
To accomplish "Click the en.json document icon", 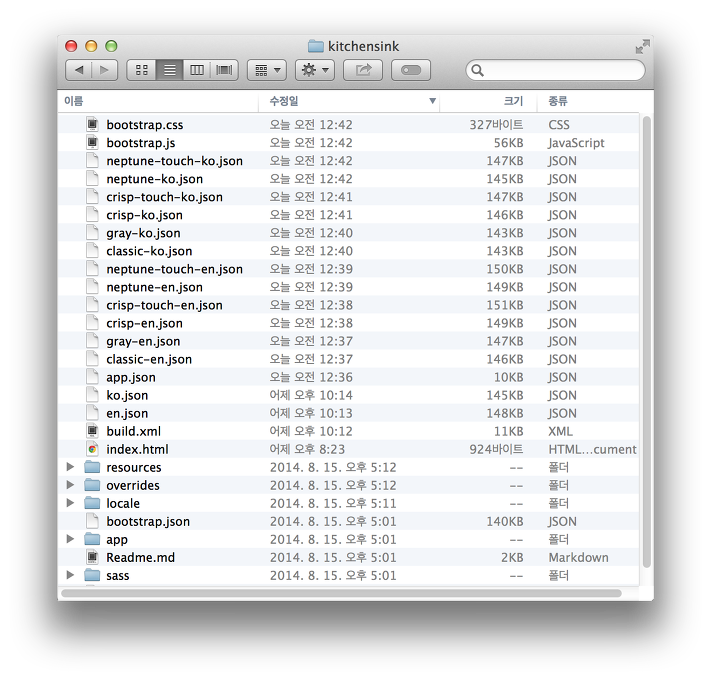I will 93,413.
